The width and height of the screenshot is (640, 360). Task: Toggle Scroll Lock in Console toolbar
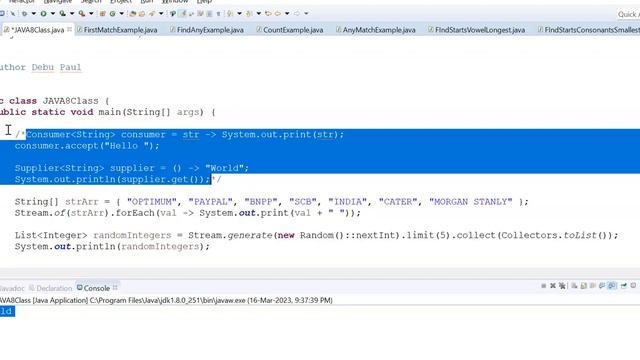pyautogui.click(x=584, y=286)
